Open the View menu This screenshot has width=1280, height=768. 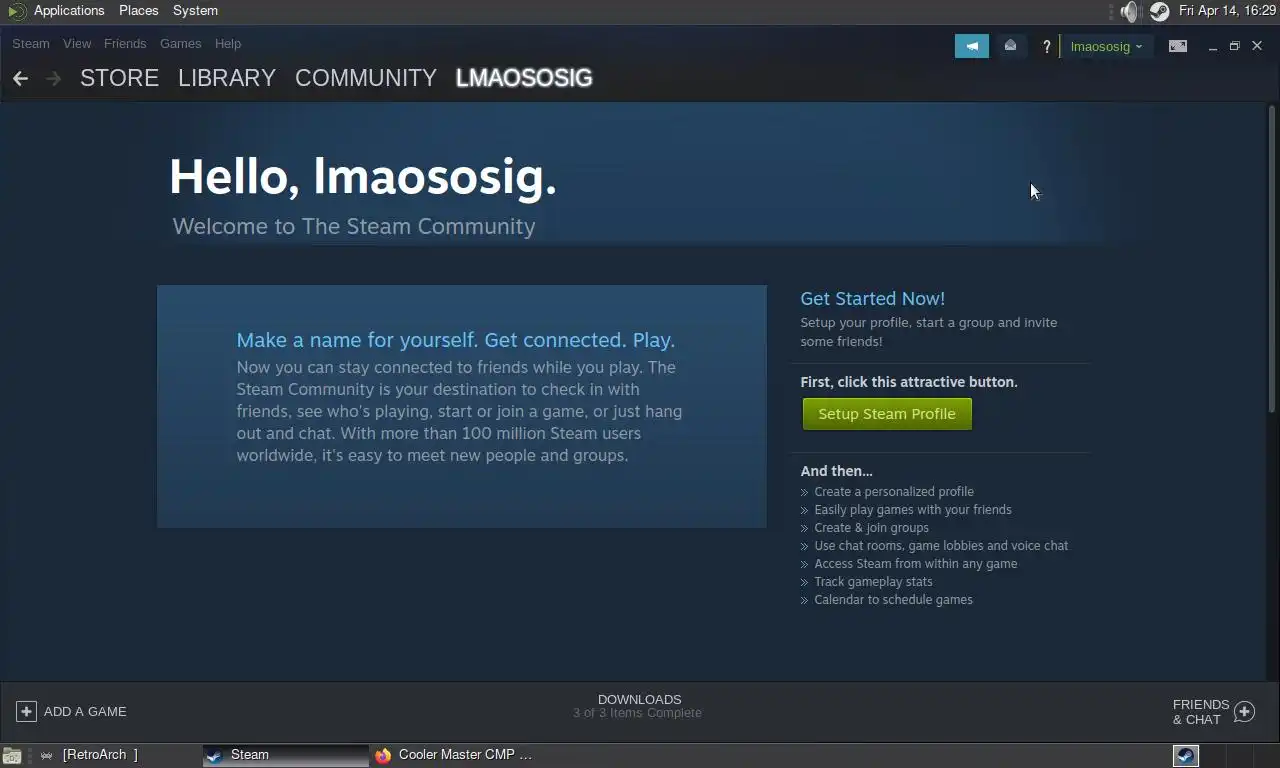pos(77,43)
